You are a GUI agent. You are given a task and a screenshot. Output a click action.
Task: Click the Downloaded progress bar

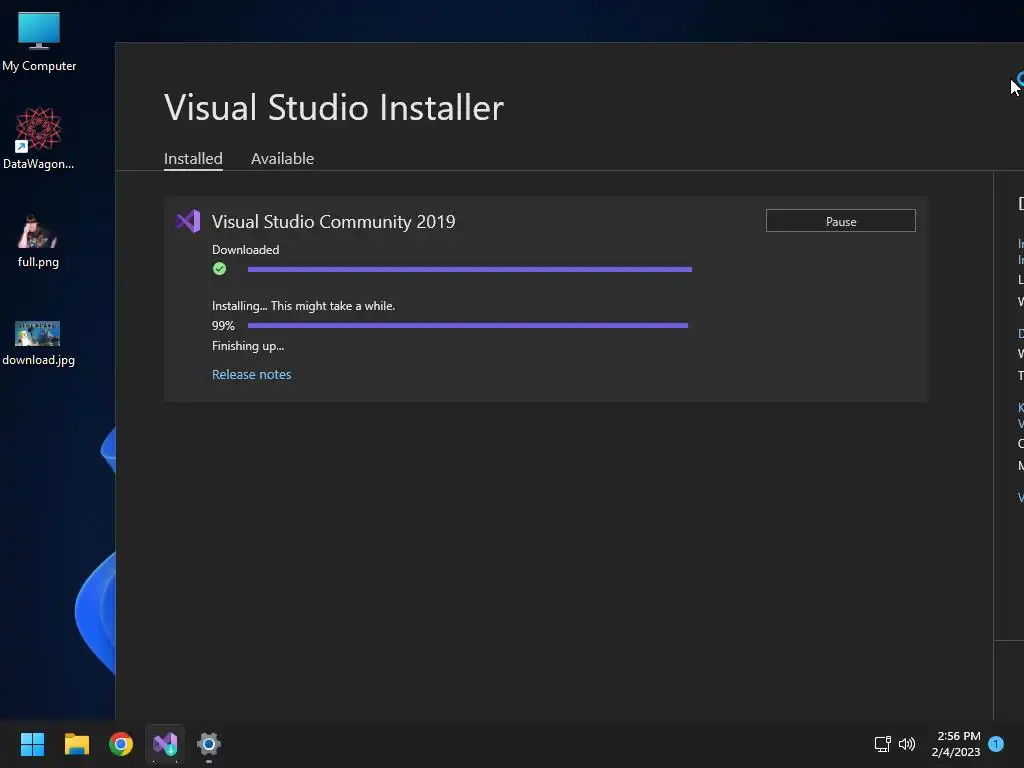click(x=470, y=269)
